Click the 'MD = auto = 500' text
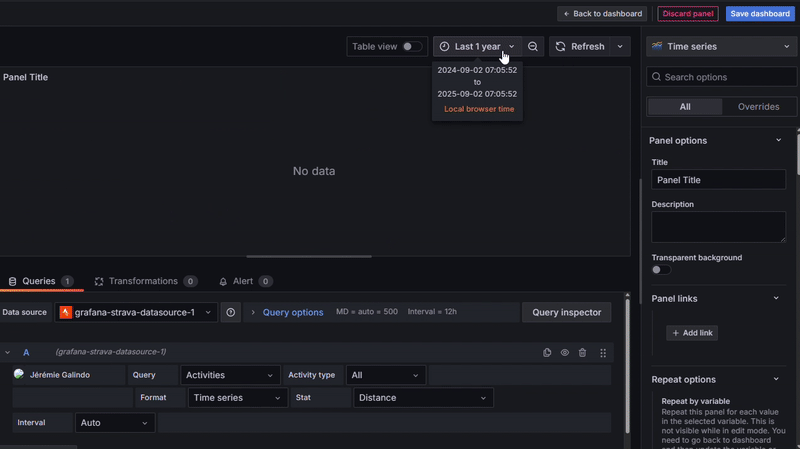The width and height of the screenshot is (800, 449). [x=366, y=311]
